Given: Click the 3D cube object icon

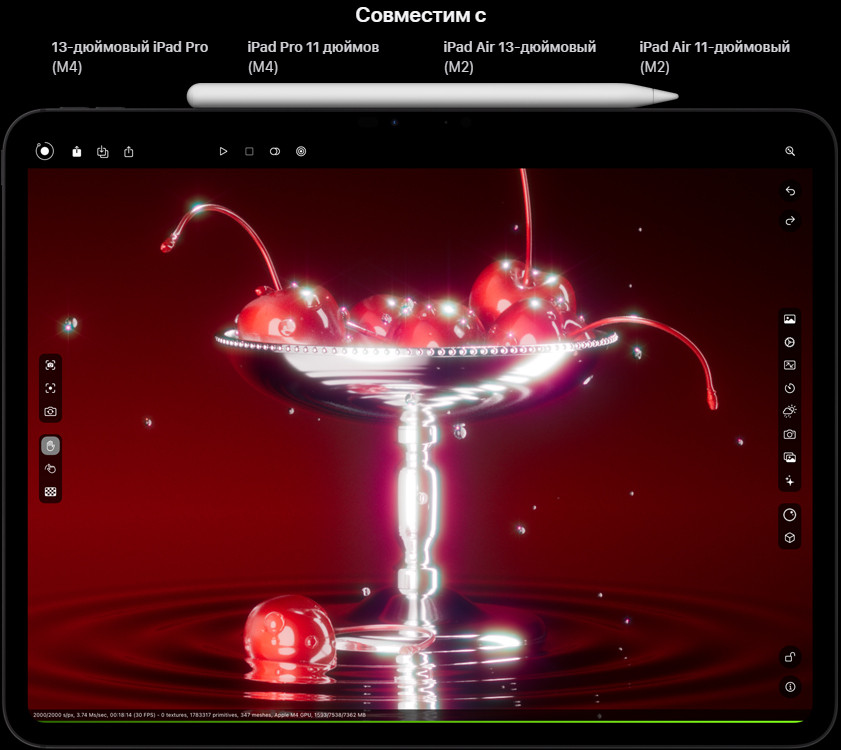Looking at the screenshot, I should pyautogui.click(x=790, y=538).
